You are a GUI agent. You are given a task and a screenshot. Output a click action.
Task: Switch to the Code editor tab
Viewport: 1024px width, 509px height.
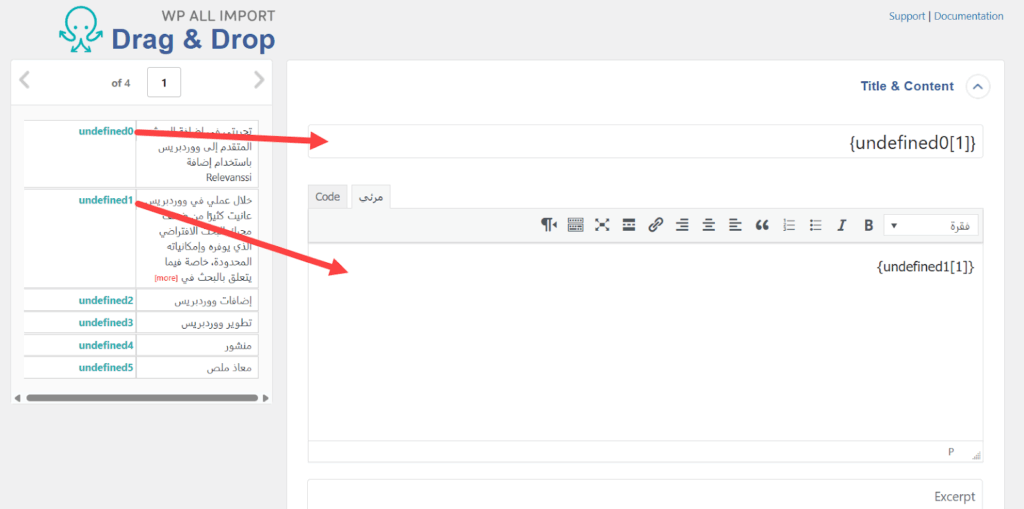(328, 197)
